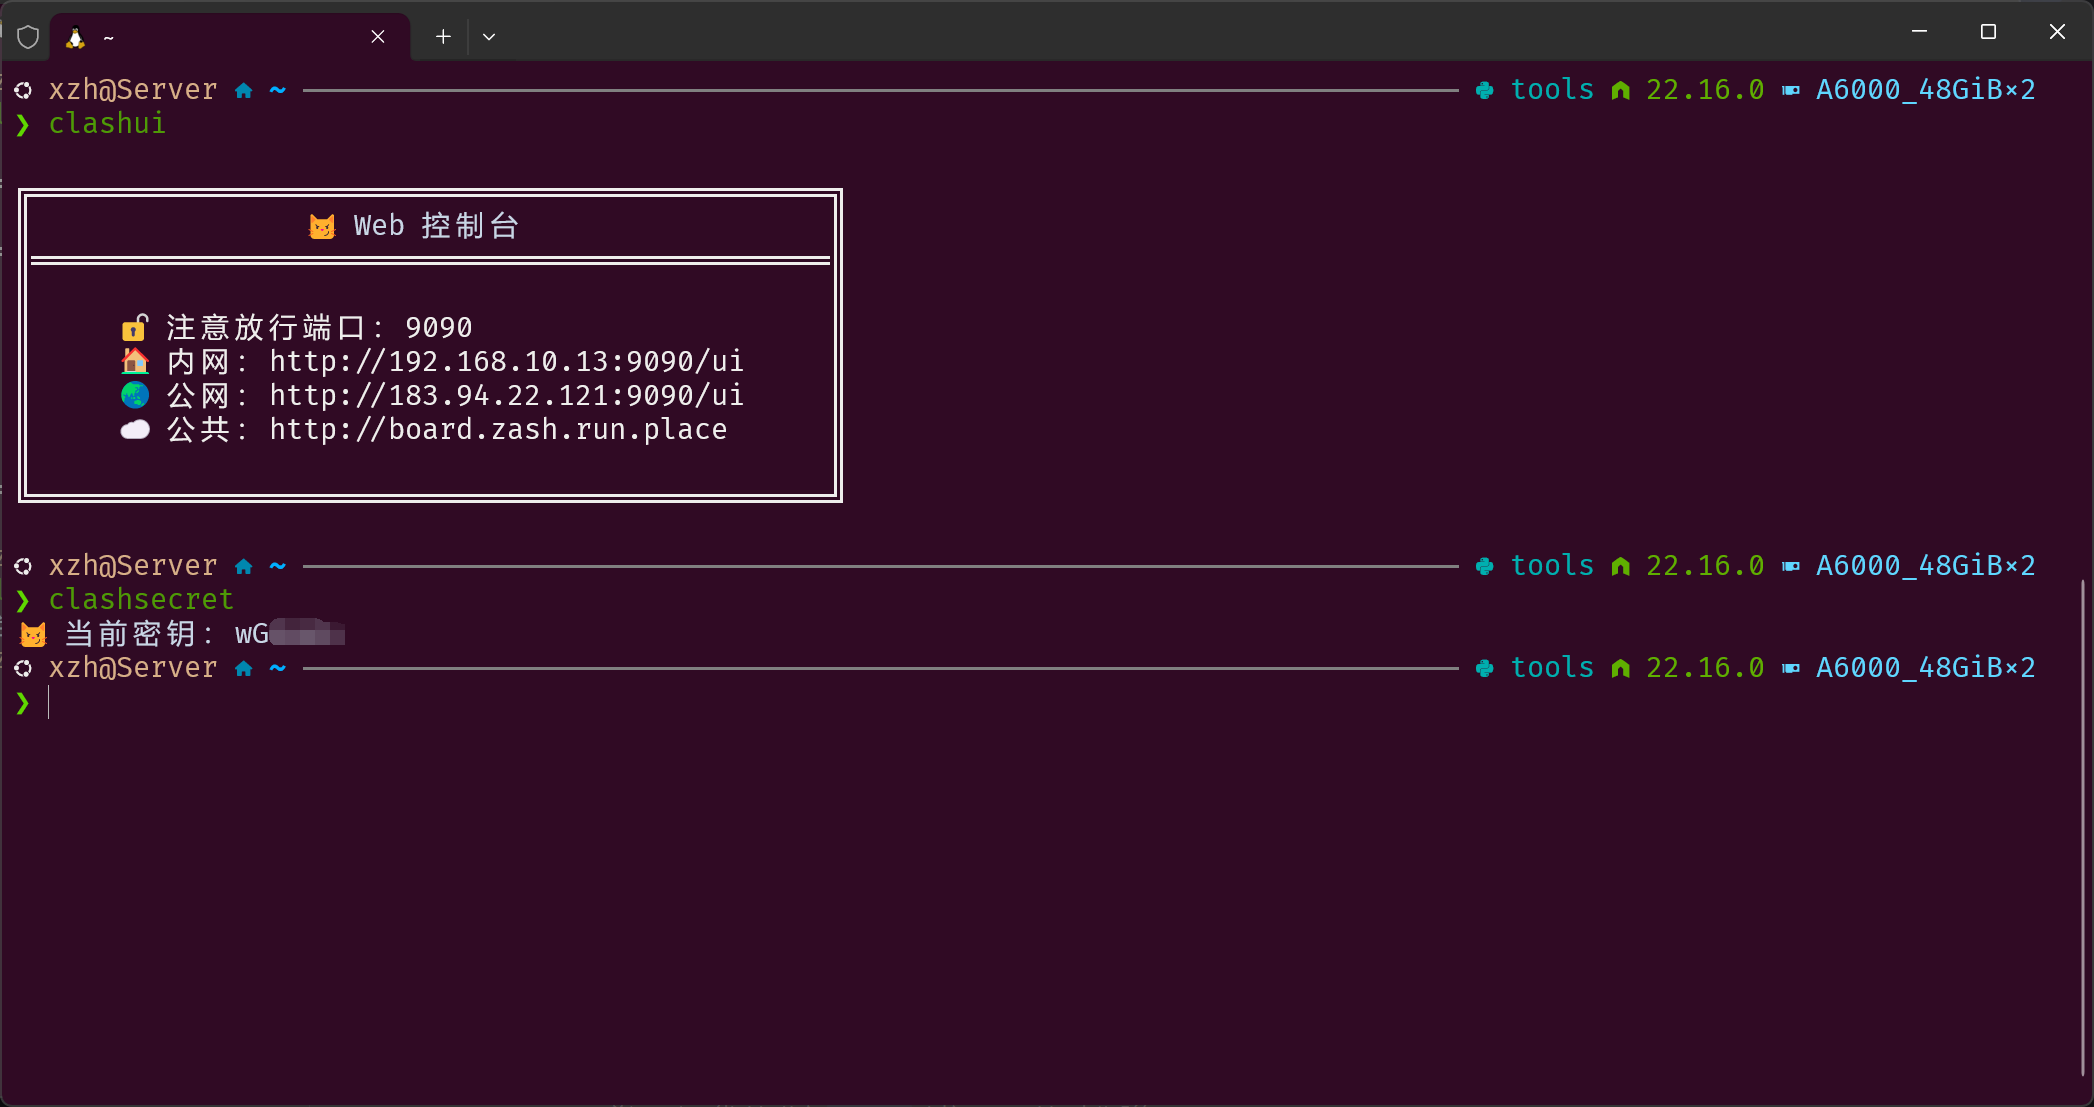The height and width of the screenshot is (1107, 2094).
Task: Click the unlocked padlock icon
Action: click(x=135, y=327)
